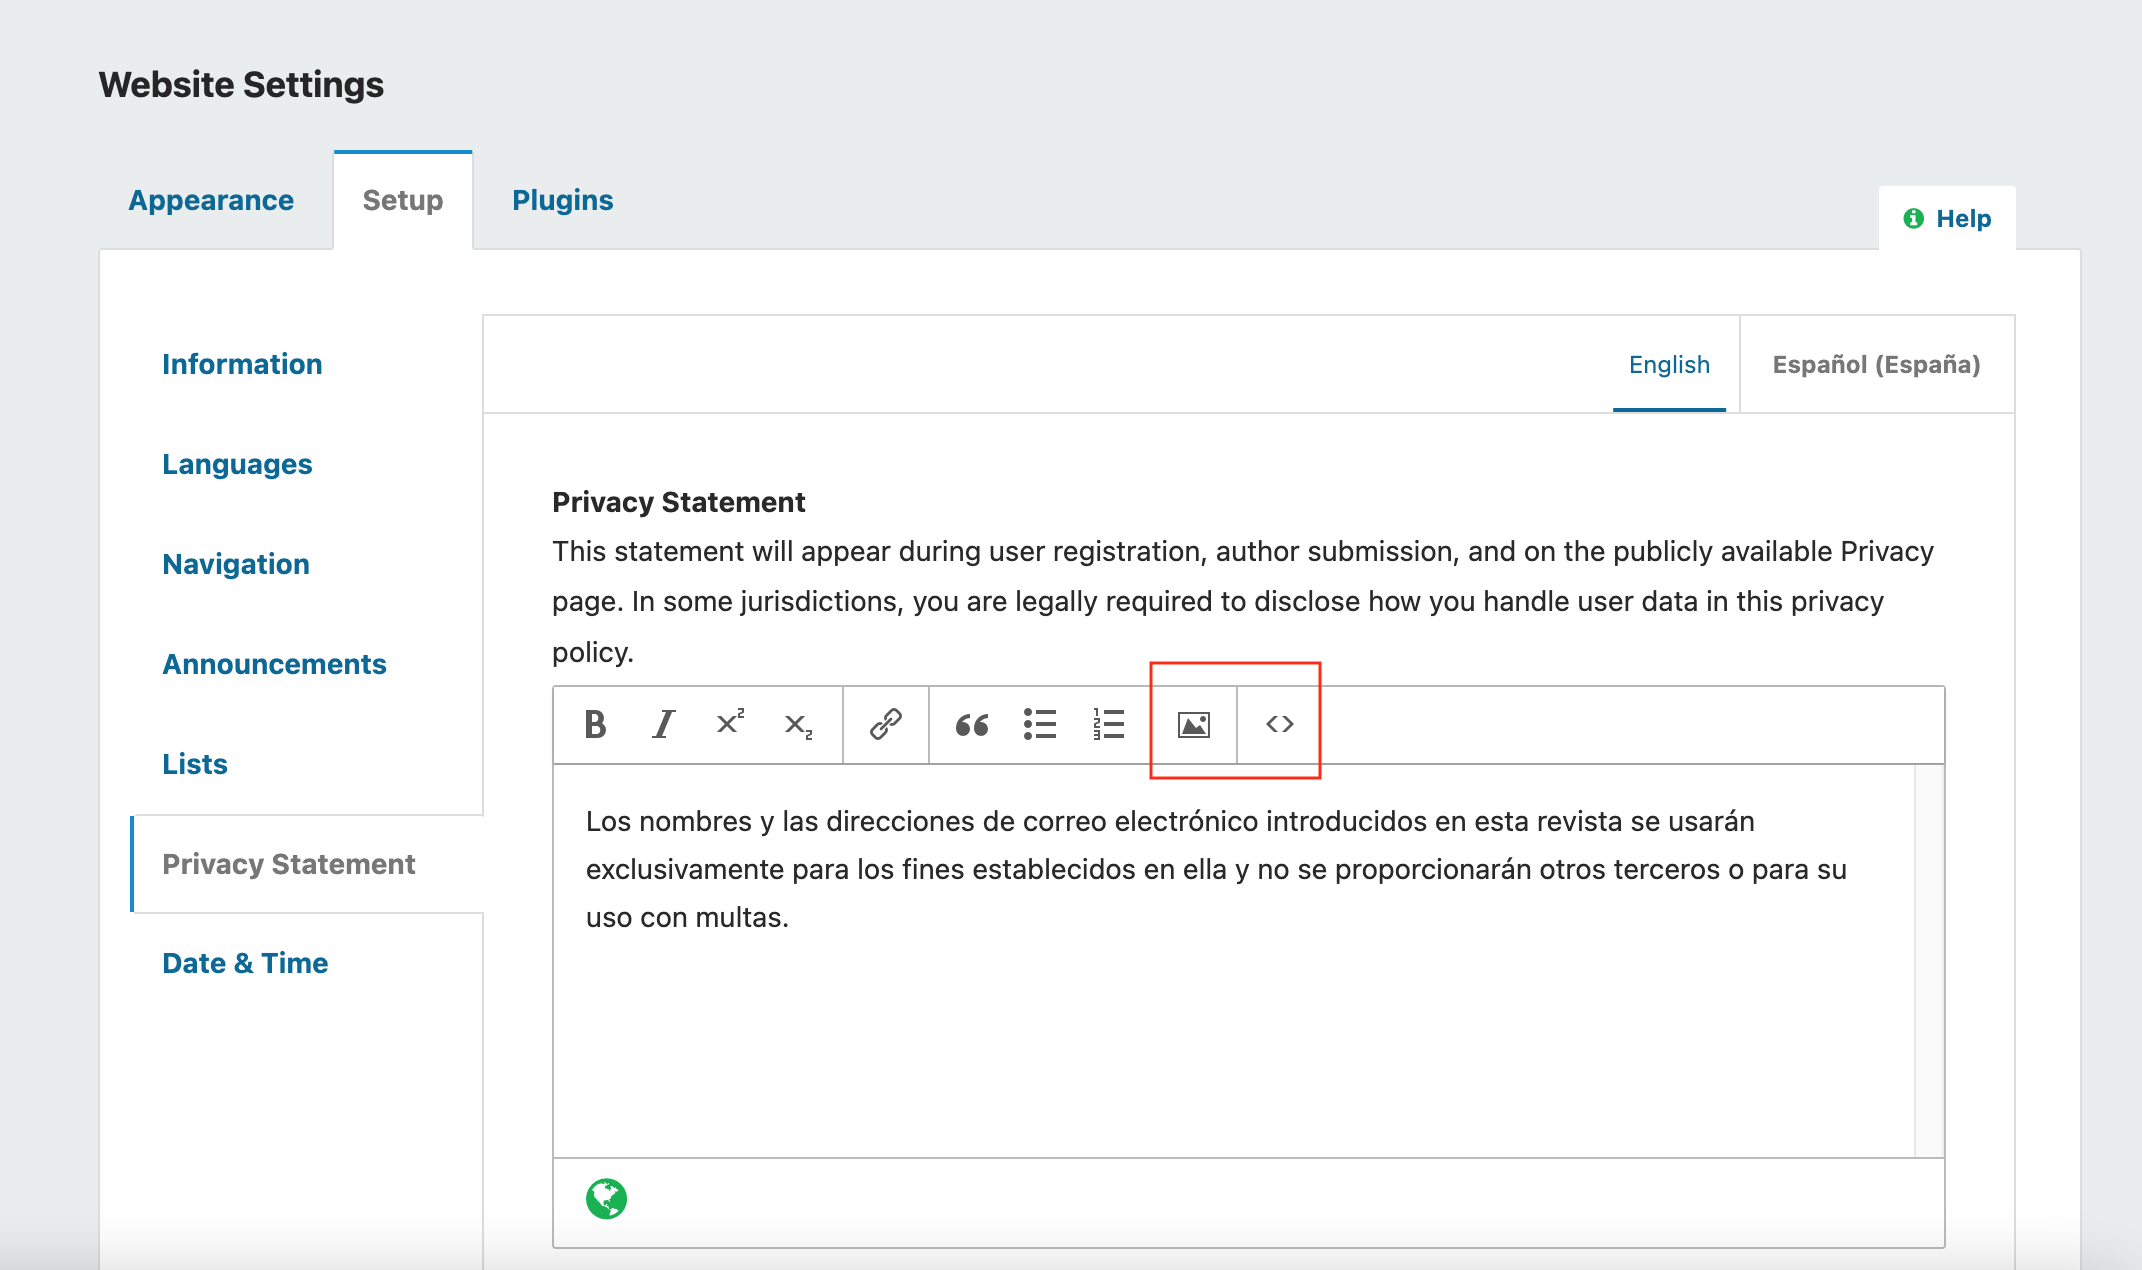Create a numbered list
2142x1270 pixels.
(x=1108, y=725)
